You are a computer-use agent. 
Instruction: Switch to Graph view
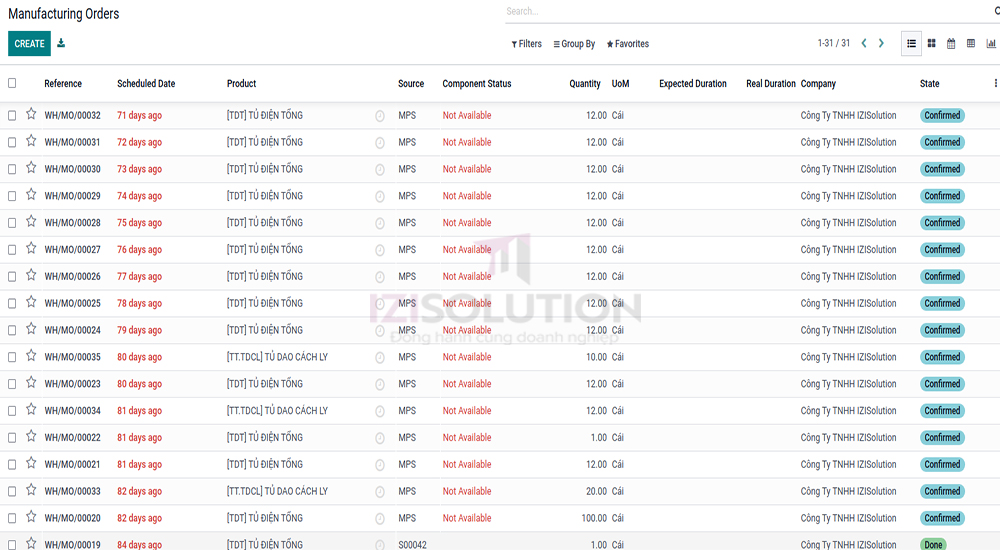(x=991, y=43)
